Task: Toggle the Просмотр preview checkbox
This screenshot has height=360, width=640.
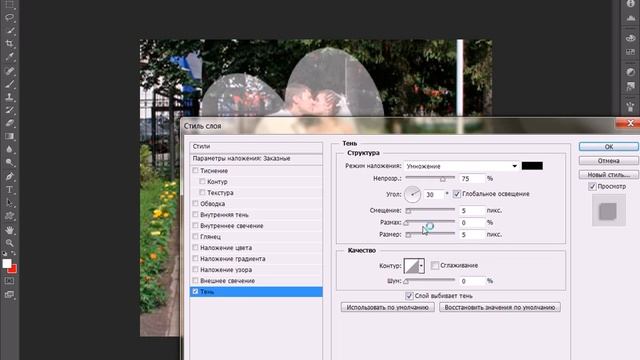Action: pos(592,187)
